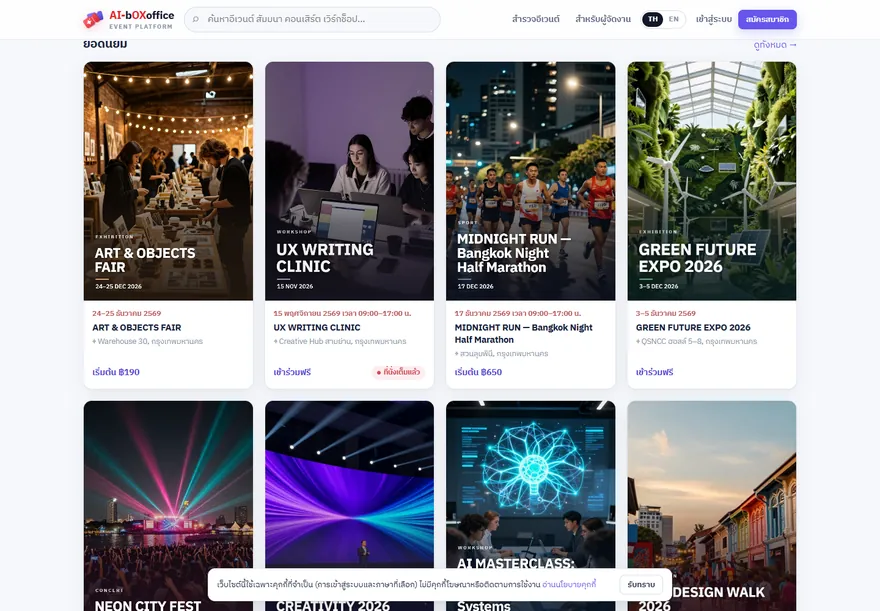Viewport: 880px width, 611px height.
Task: Open the GREEN FUTURE EXPO 2026 poster
Action: (x=712, y=181)
